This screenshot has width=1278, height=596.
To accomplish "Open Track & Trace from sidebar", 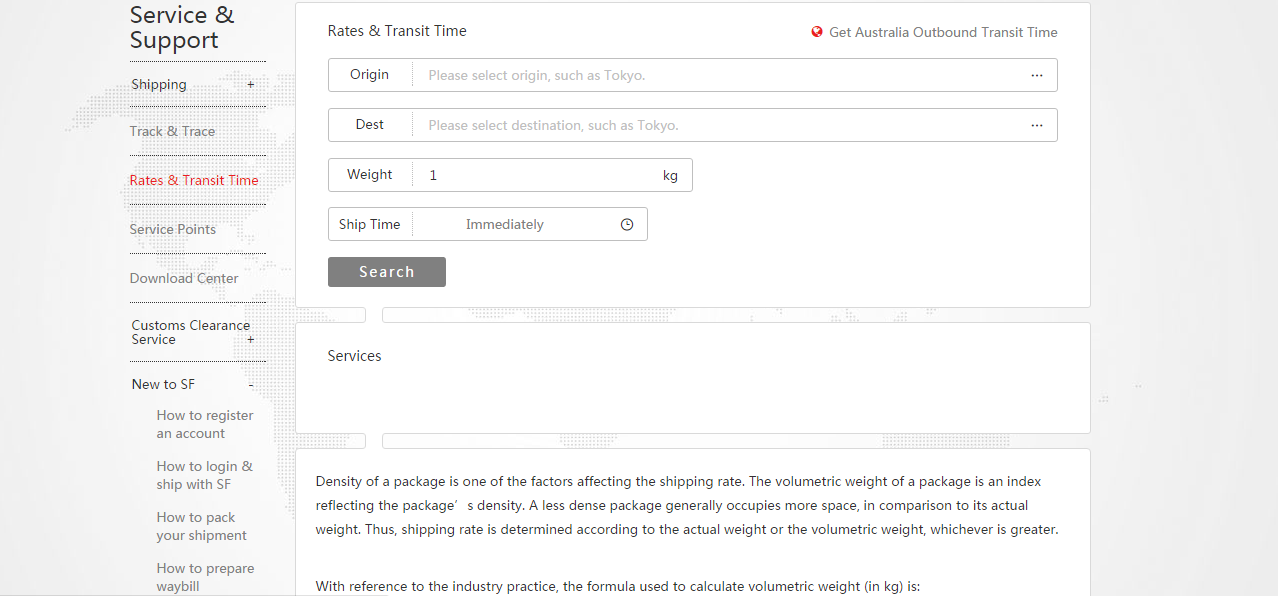I will (172, 131).
